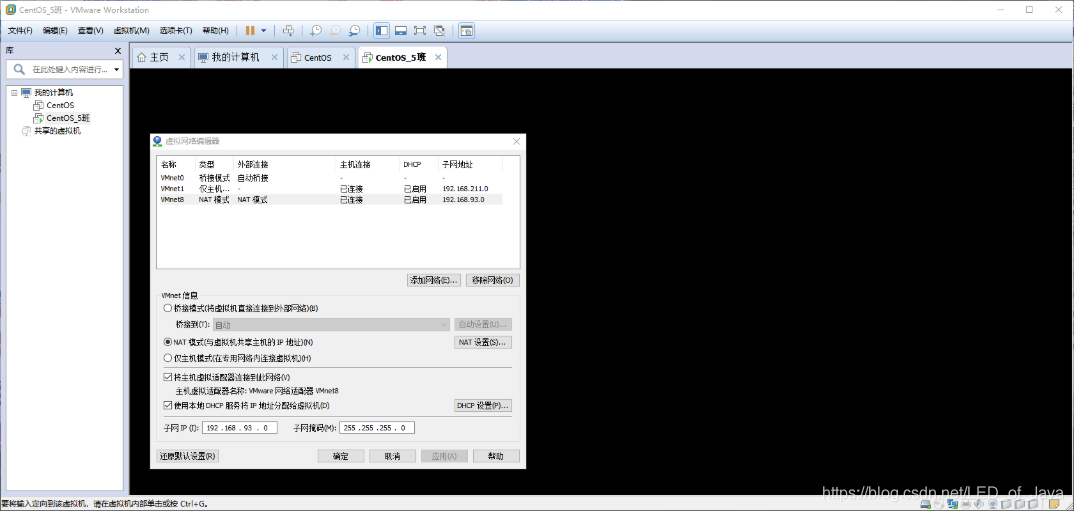Click the 取消 button

[392, 456]
